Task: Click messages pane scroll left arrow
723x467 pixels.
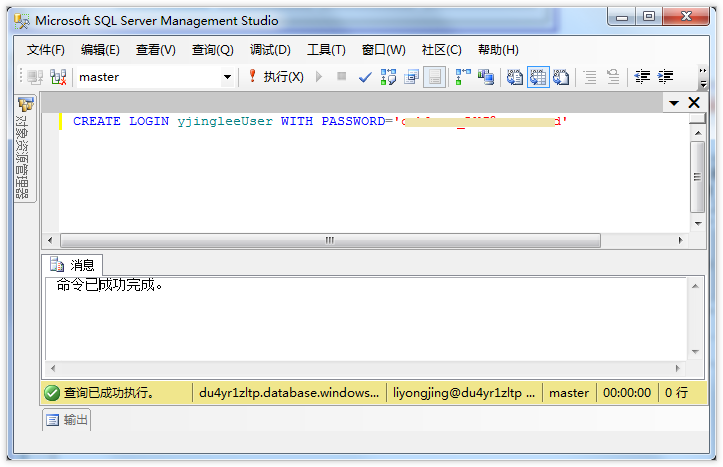Action: point(53,368)
